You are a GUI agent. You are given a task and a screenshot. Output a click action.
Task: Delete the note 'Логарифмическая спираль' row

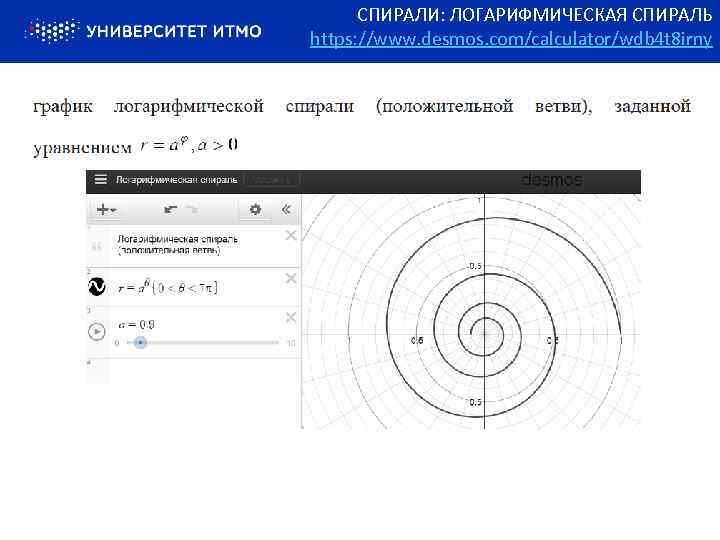pos(291,236)
